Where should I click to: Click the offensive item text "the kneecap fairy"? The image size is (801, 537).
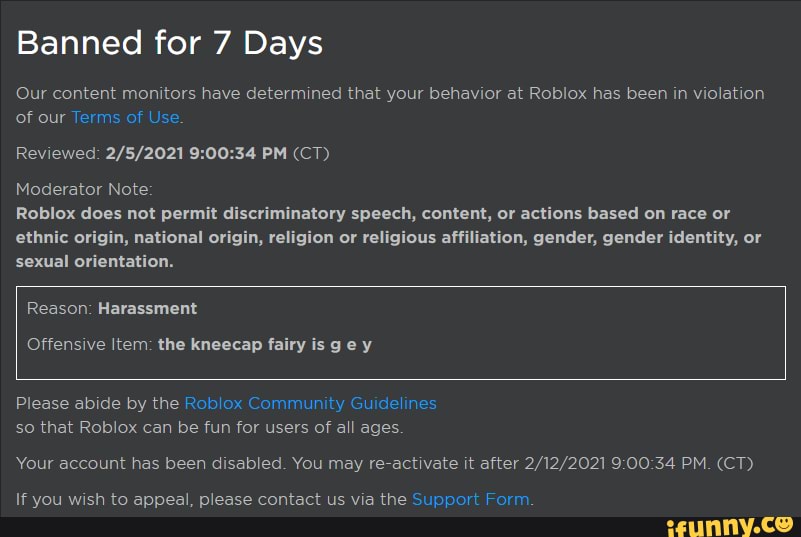tap(232, 344)
